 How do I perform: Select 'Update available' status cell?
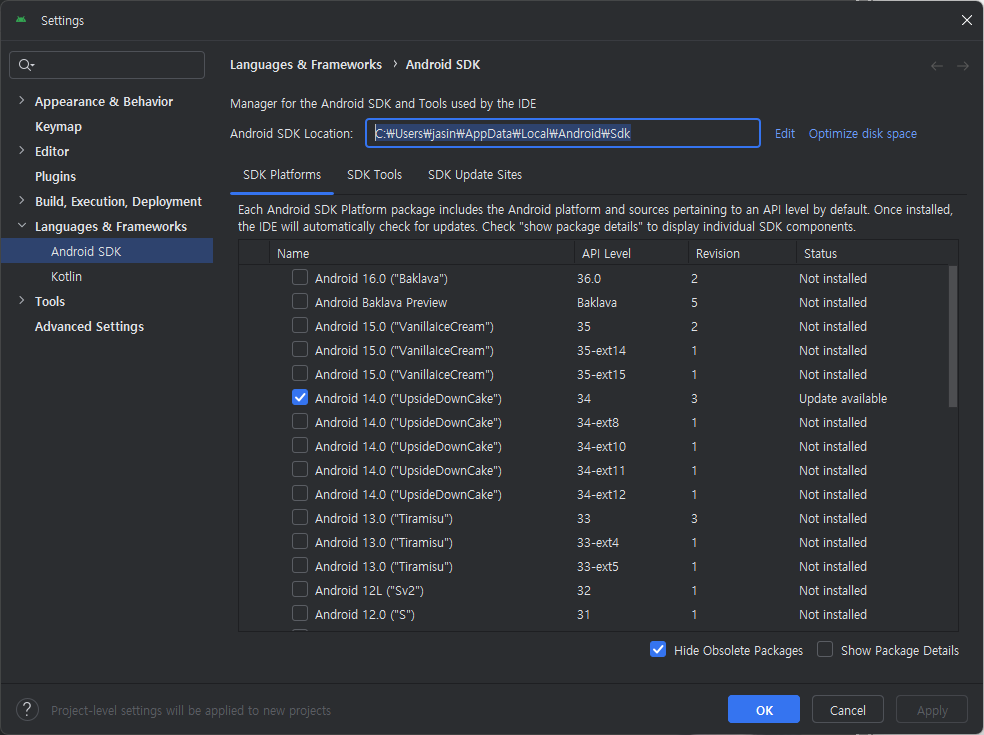pyautogui.click(x=843, y=399)
